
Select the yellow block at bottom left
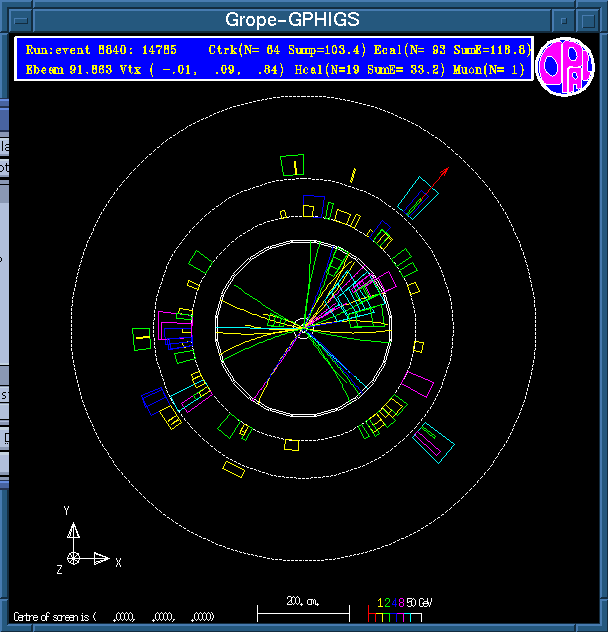[x=234, y=468]
